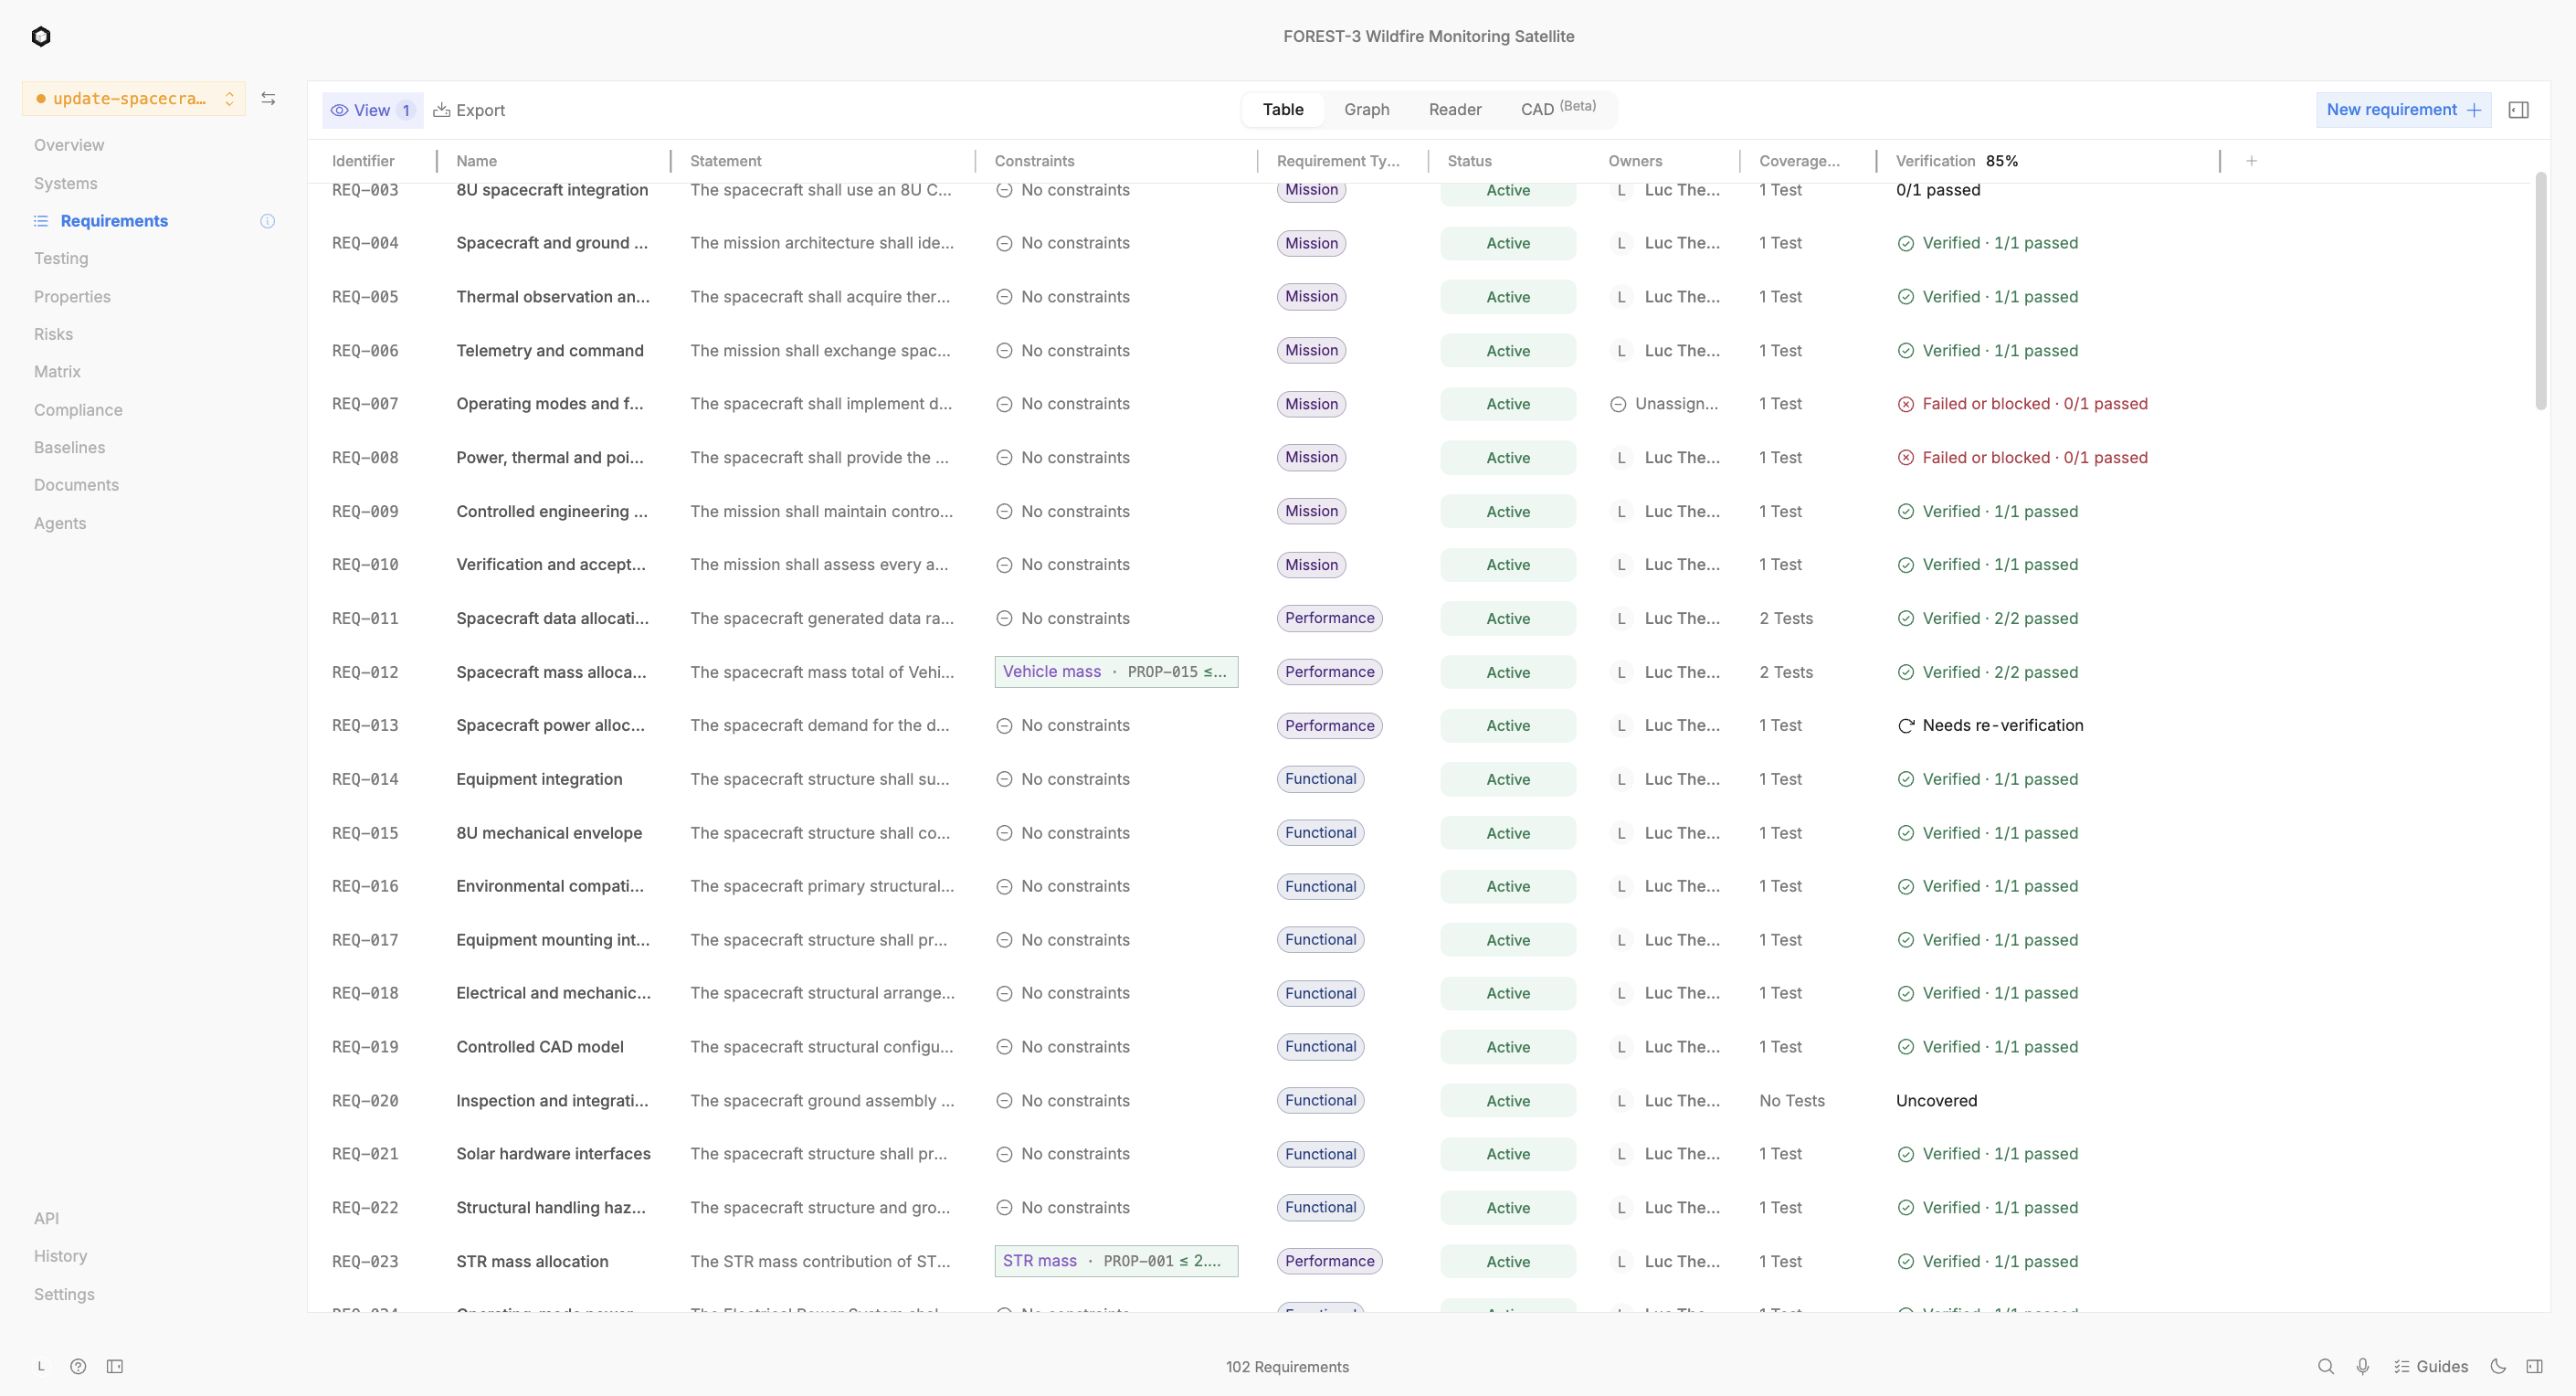Click the Requirements info circle icon

267,221
